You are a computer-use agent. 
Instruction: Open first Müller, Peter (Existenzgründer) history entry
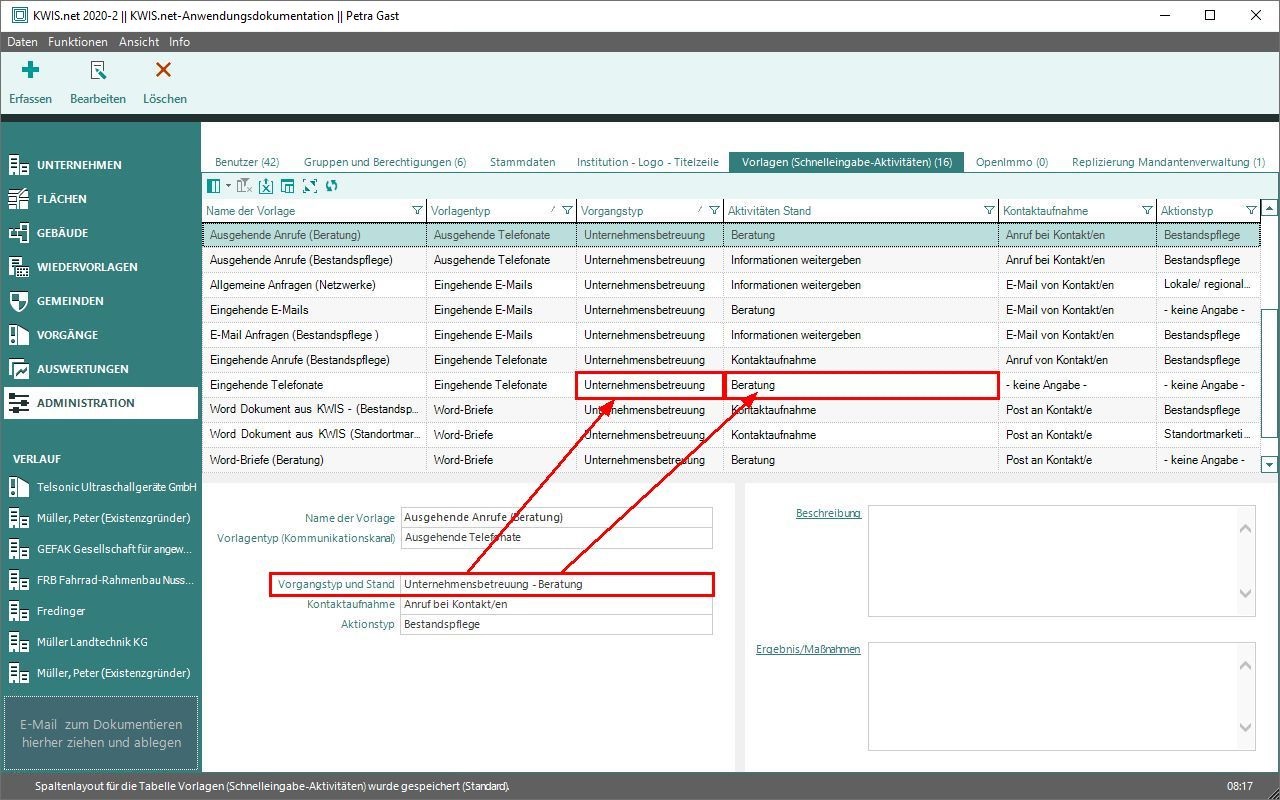point(100,518)
